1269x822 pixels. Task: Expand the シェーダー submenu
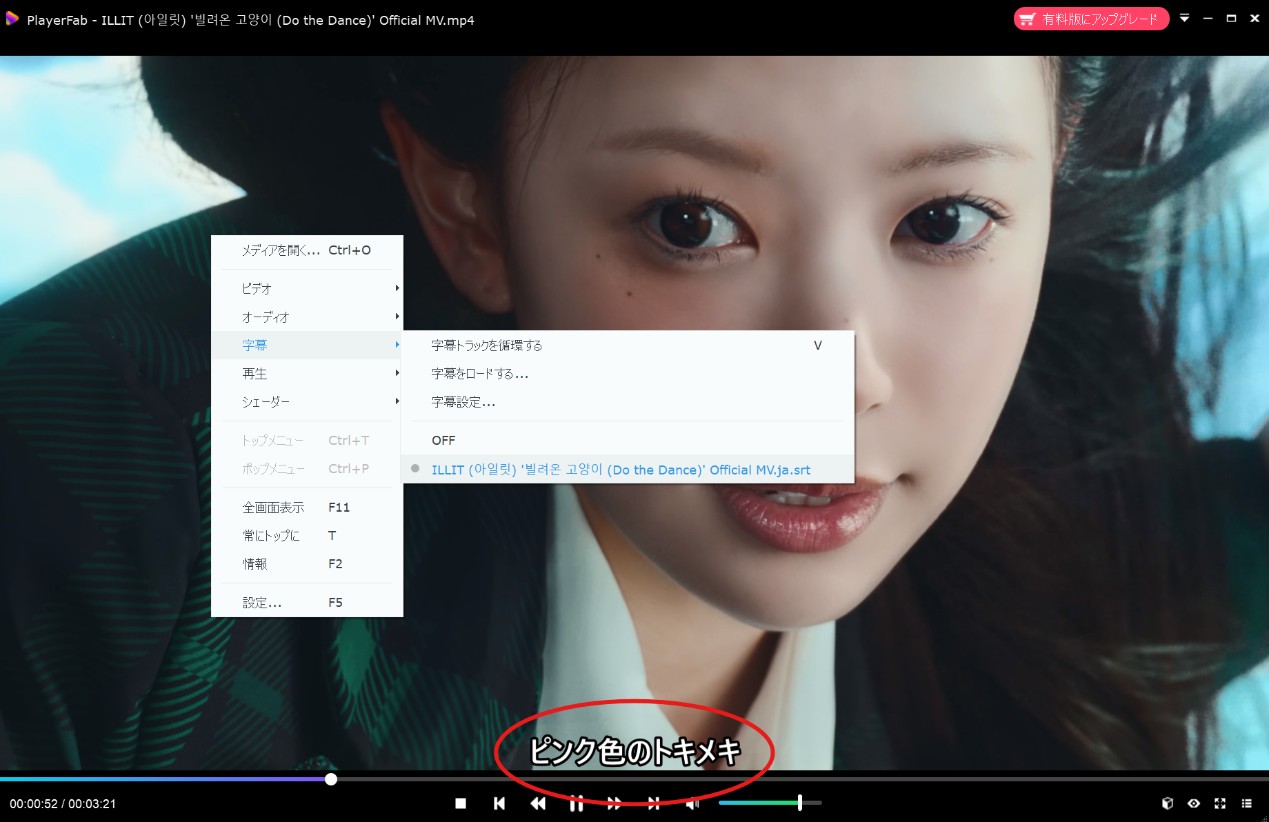[x=307, y=402]
